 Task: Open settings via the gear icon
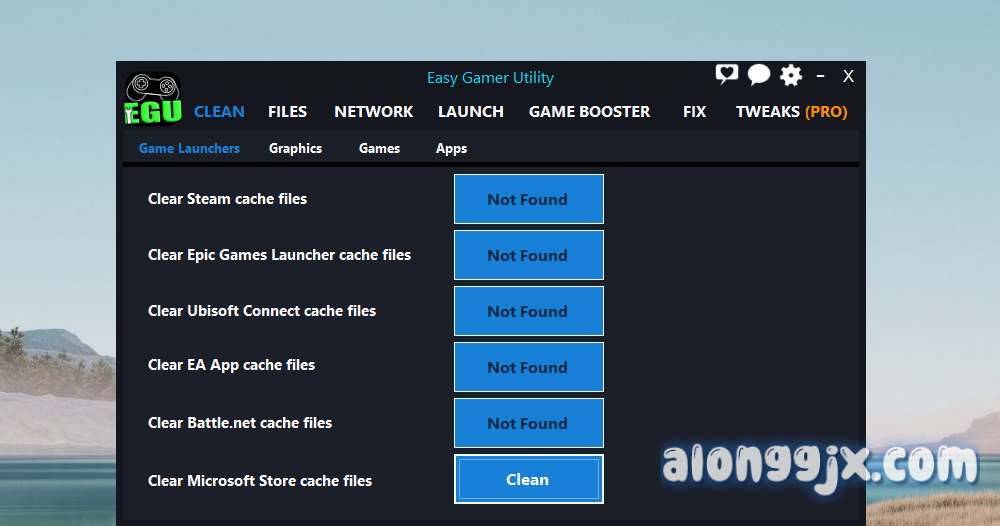point(791,75)
